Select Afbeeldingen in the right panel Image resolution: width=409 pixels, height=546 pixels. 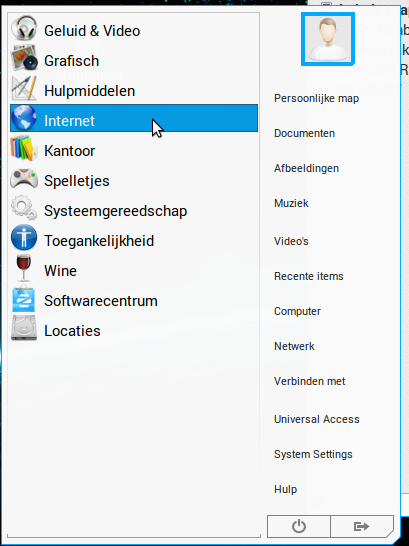pos(306,168)
